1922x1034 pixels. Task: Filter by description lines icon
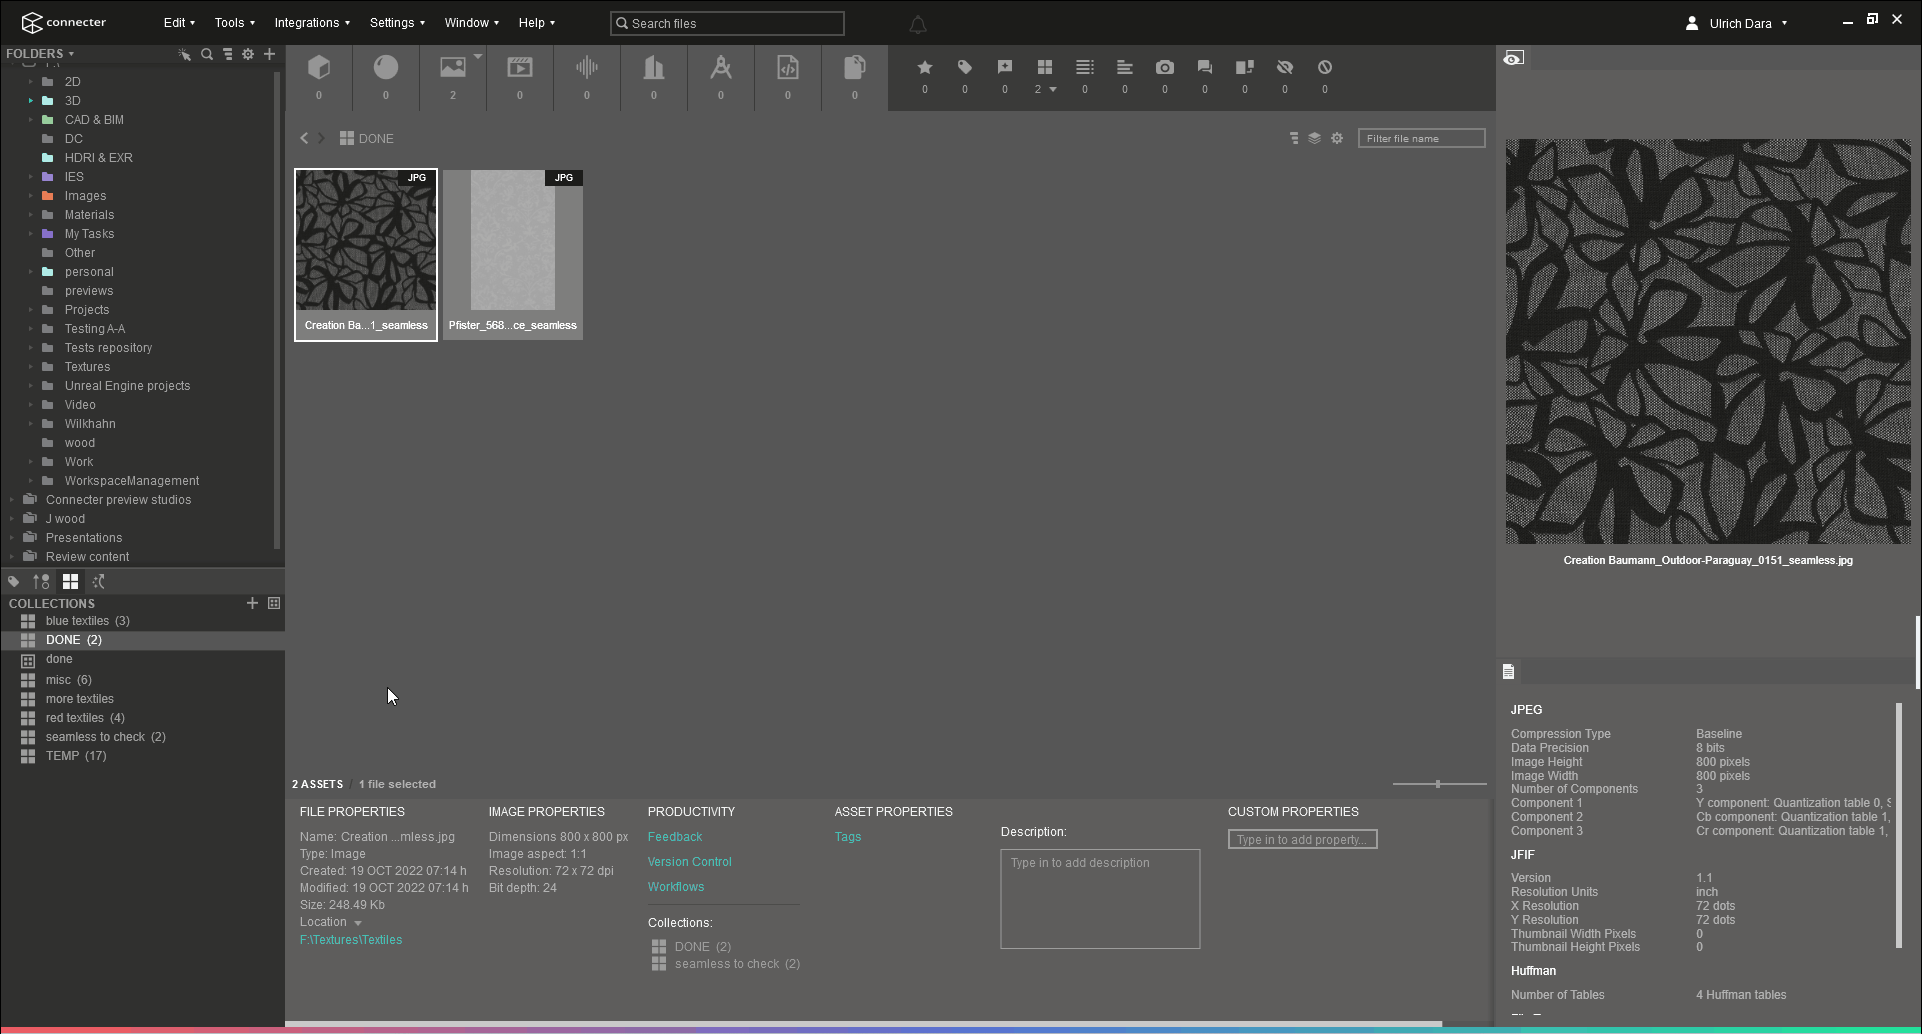tap(1085, 67)
